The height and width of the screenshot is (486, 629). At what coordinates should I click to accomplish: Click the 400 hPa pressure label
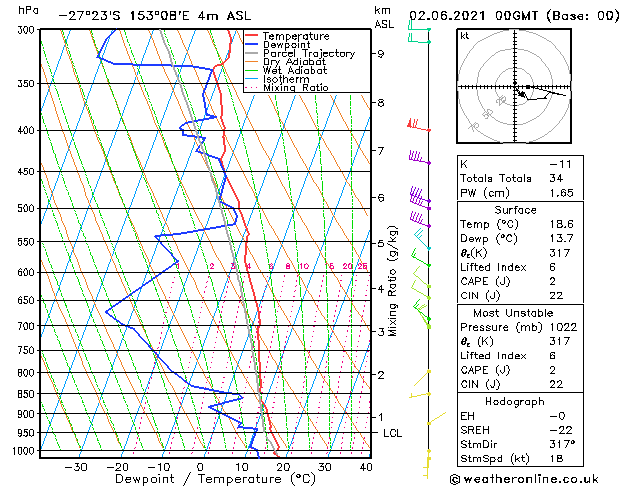[x=28, y=131]
